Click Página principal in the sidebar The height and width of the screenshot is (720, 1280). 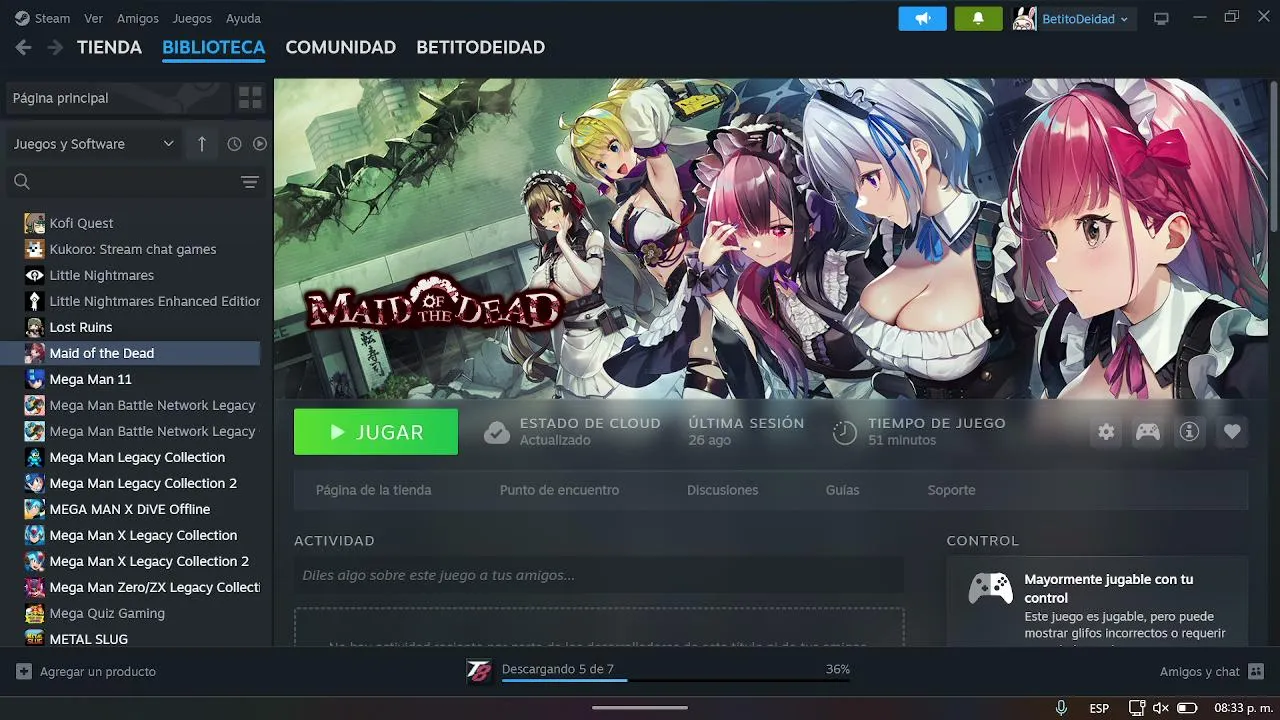point(118,98)
